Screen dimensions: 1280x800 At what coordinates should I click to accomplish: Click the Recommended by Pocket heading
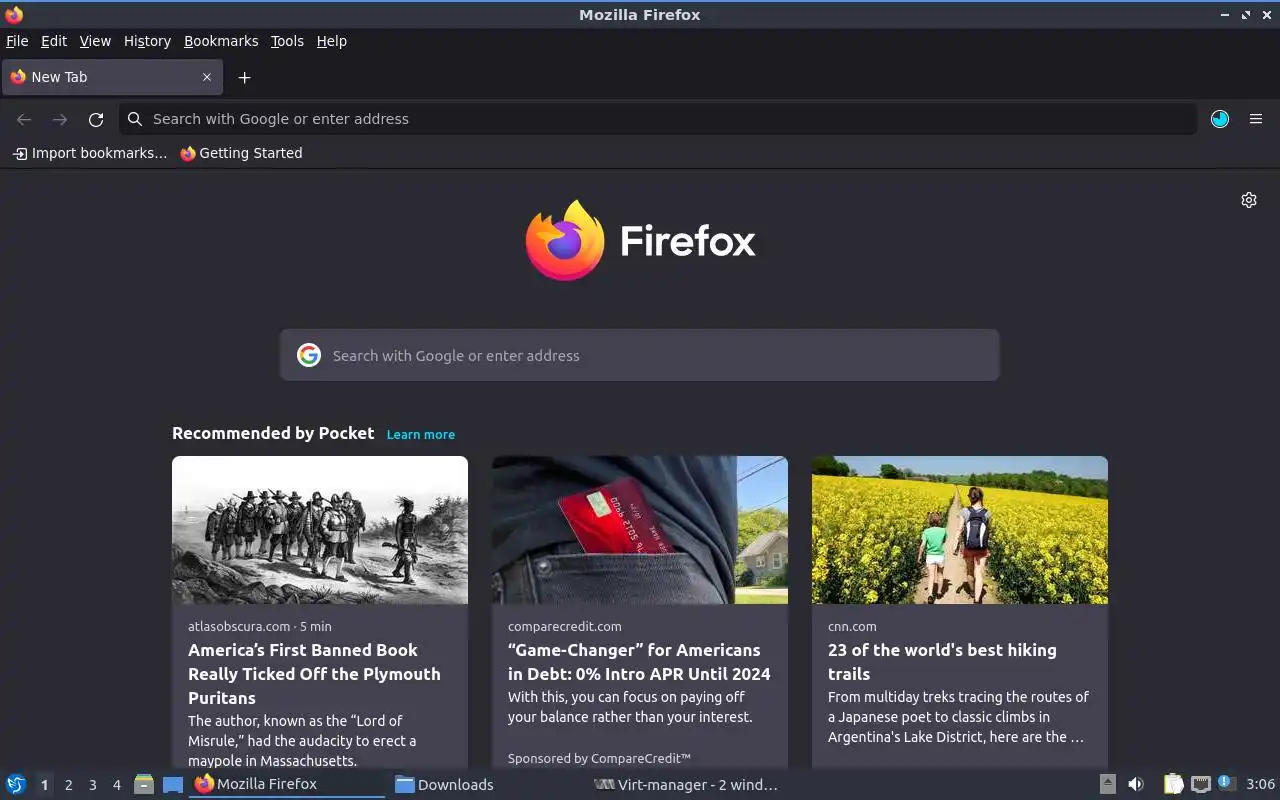[x=273, y=433]
